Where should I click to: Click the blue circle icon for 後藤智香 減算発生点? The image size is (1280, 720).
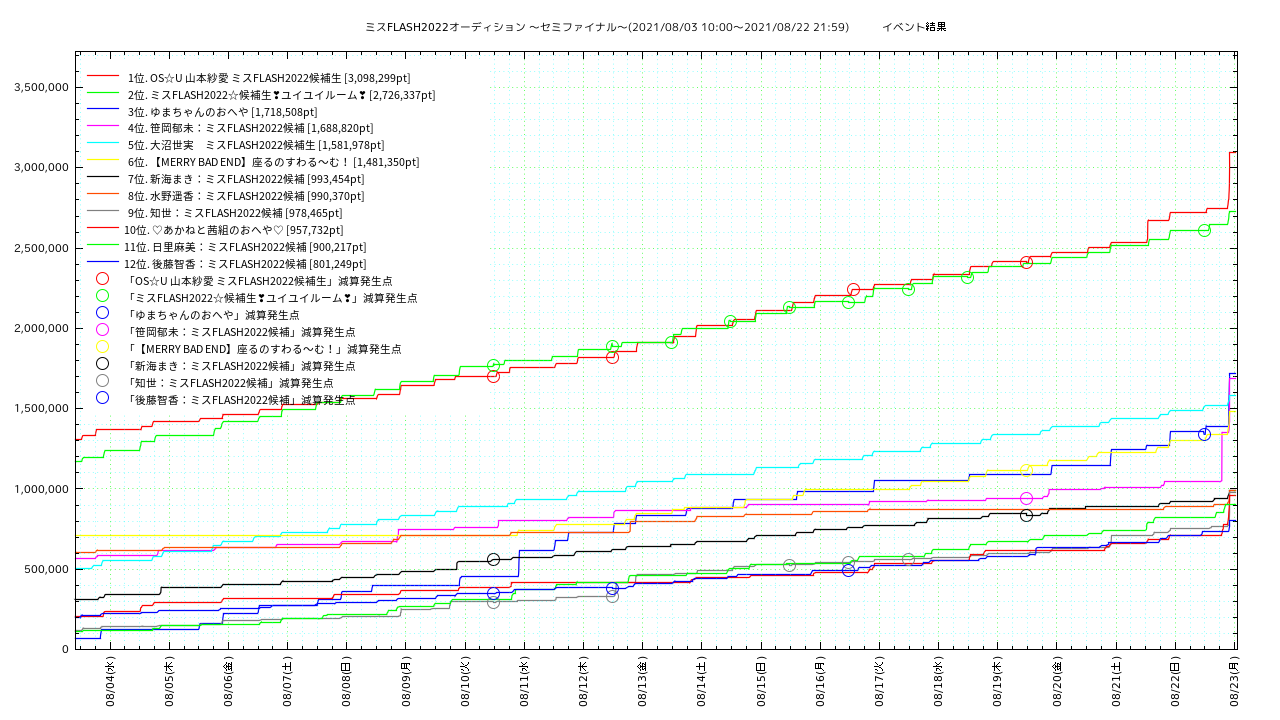tap(102, 399)
